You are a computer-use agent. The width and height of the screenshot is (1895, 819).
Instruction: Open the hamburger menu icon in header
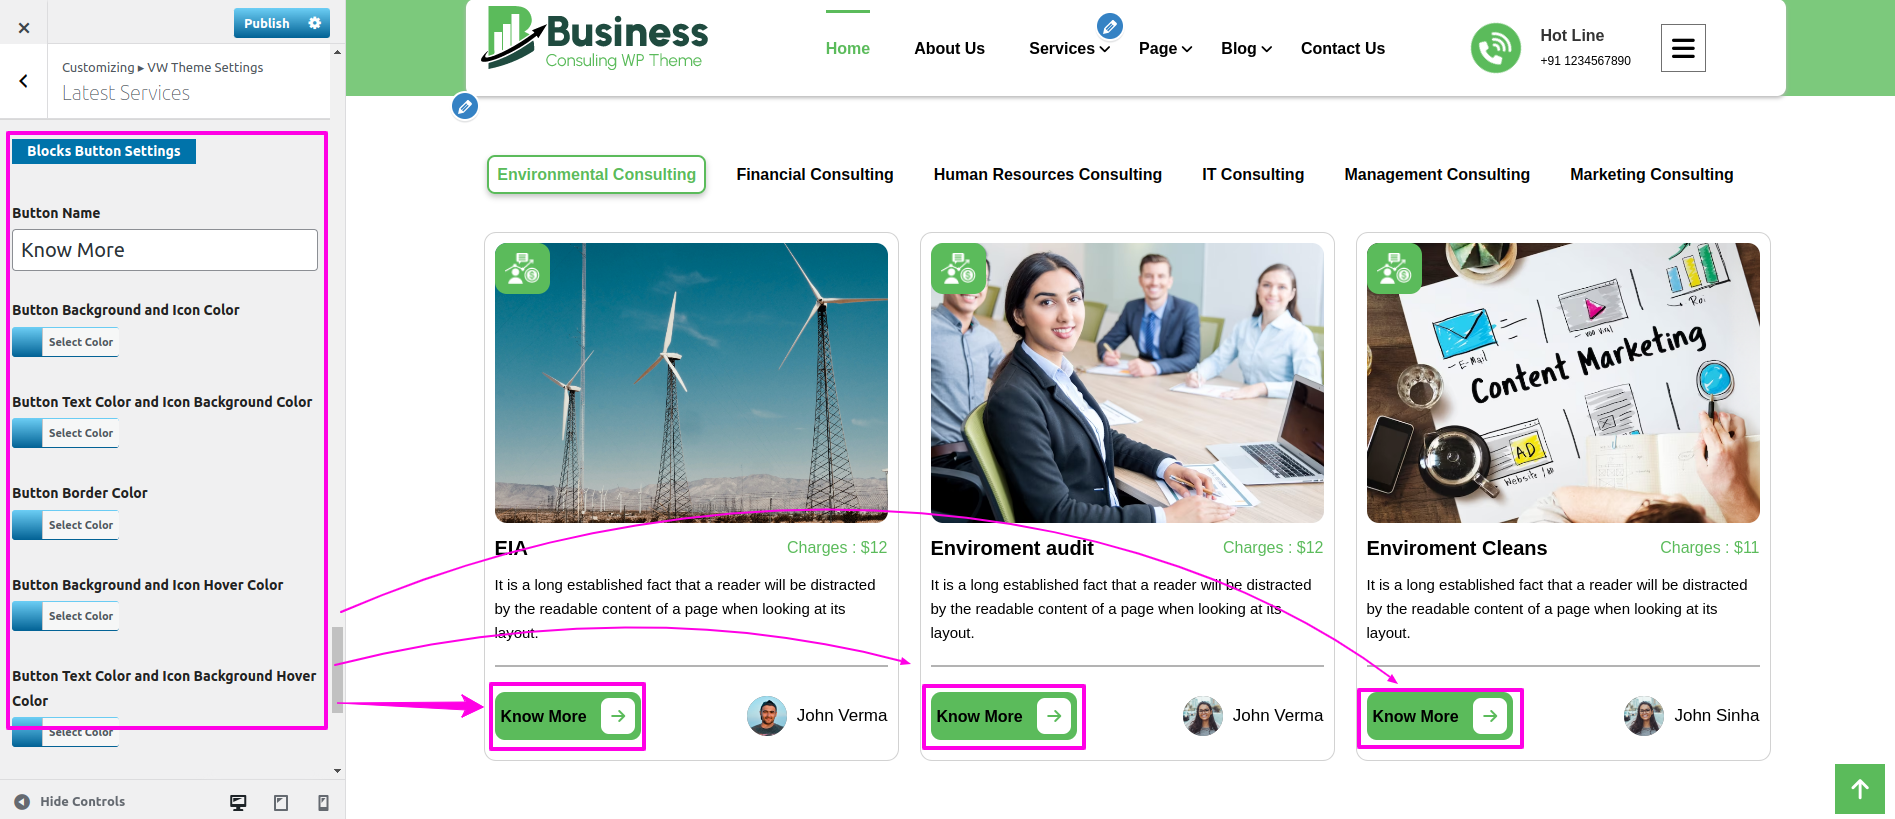click(x=1682, y=48)
